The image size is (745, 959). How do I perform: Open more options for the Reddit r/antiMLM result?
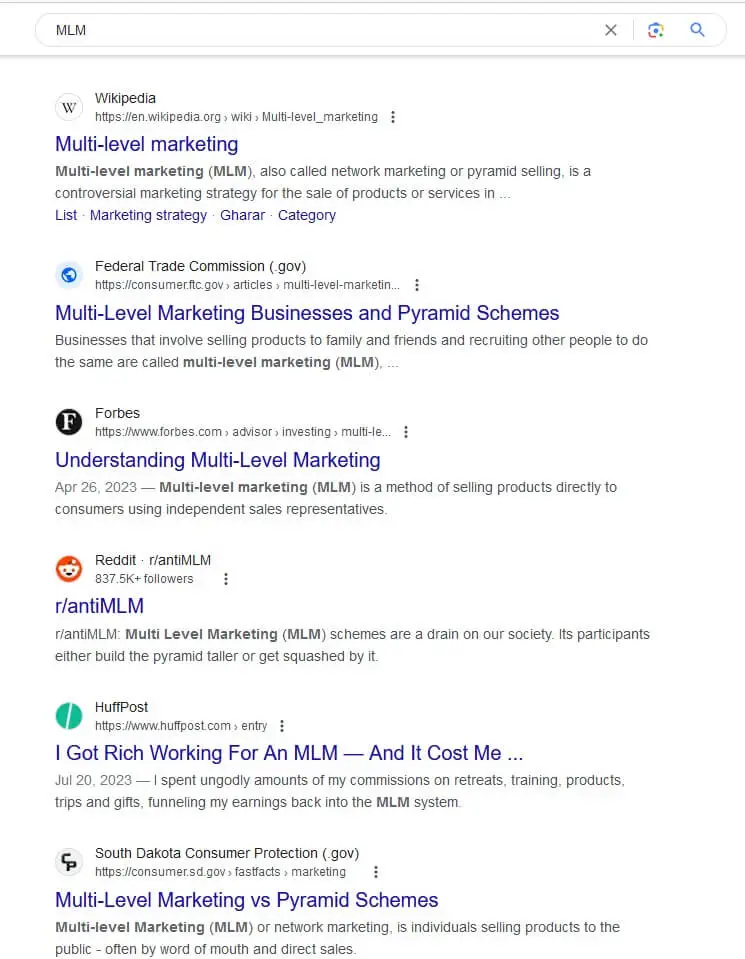[226, 579]
